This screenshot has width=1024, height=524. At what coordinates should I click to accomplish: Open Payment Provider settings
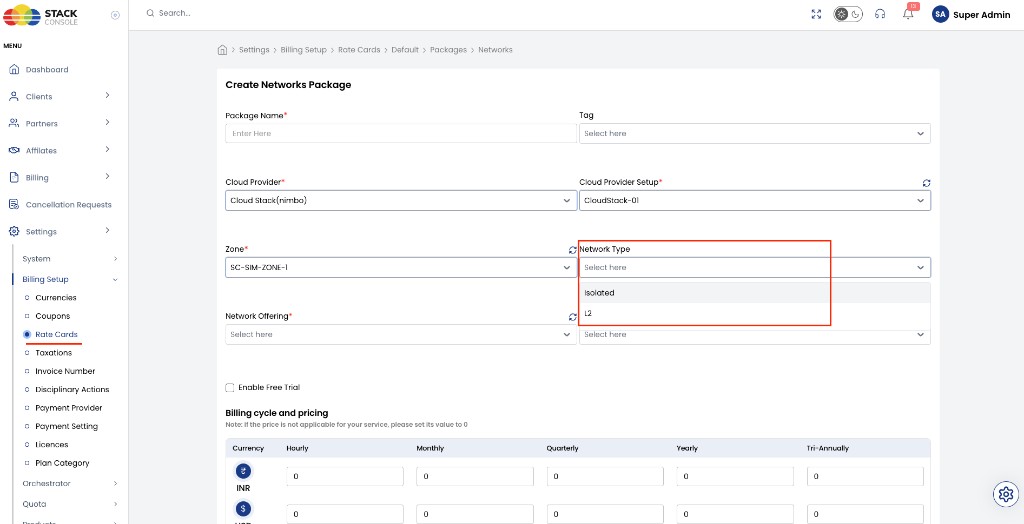click(69, 407)
